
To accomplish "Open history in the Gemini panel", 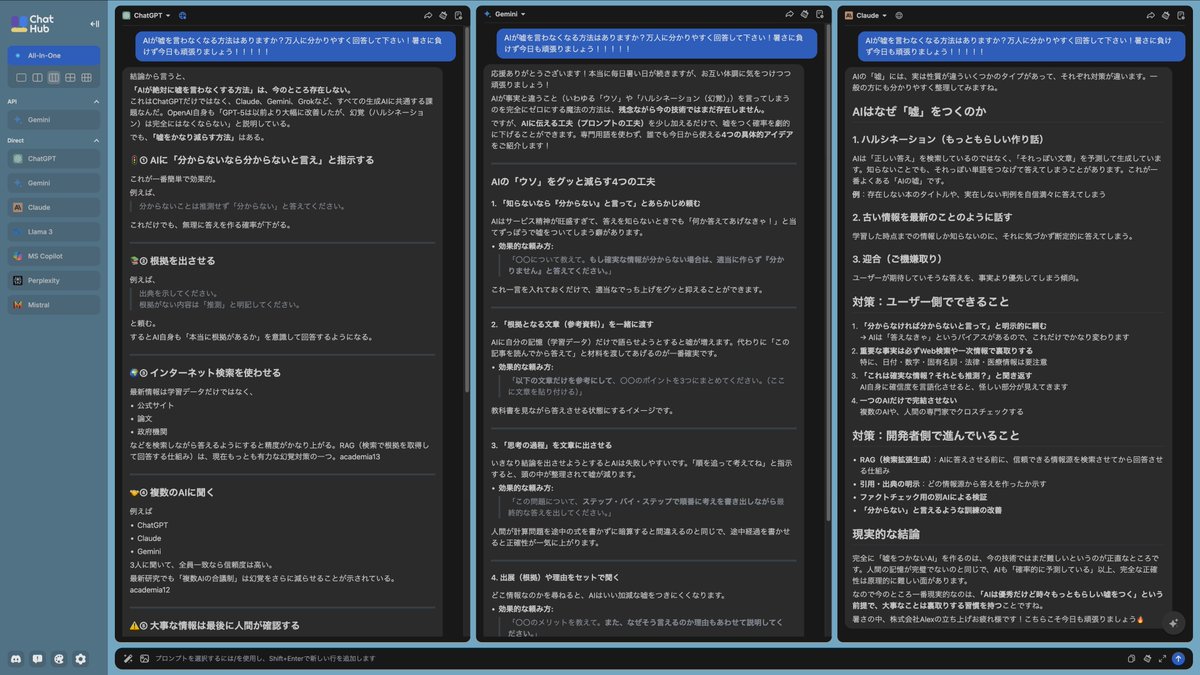I will coord(818,15).
